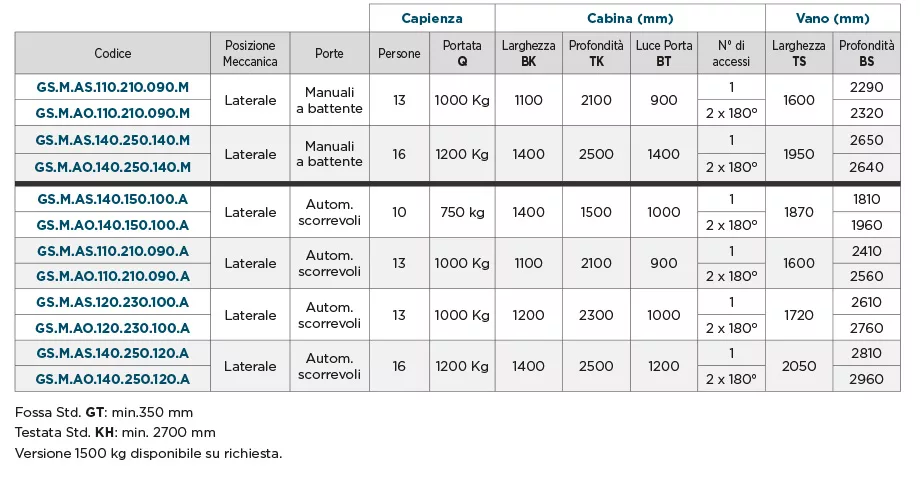Click the Larghezza TS column header
The image size is (920, 500).
799,53
